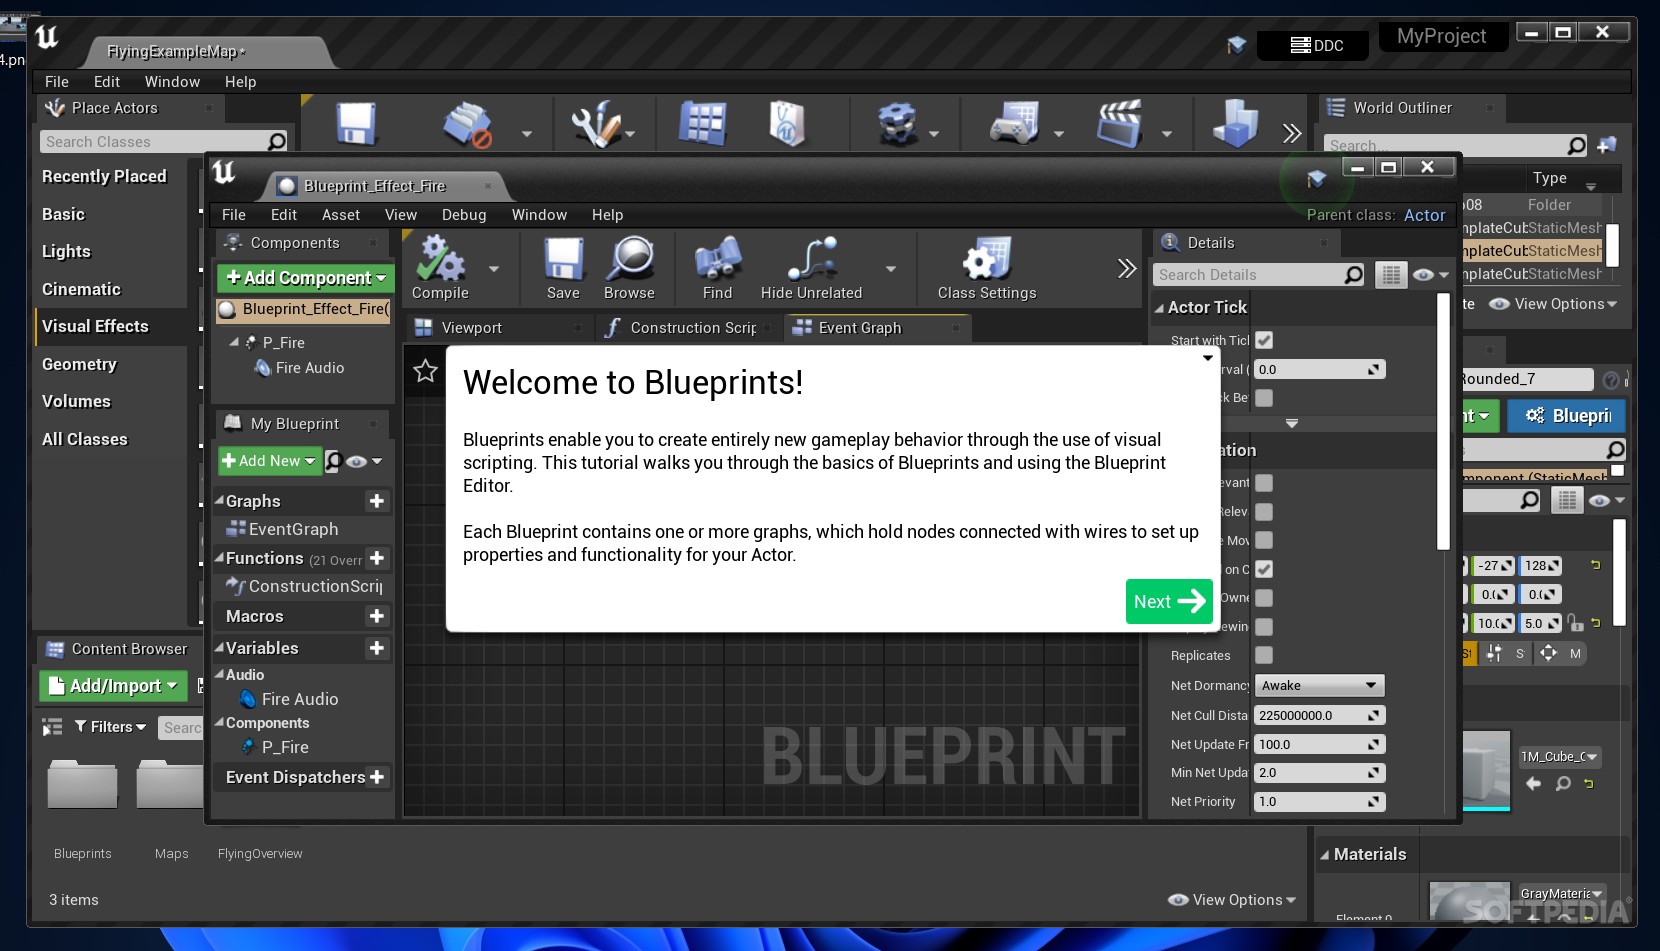Viewport: 1660px width, 951px height.
Task: Open Add/Import dropdown in Content Browser
Action: click(113, 686)
